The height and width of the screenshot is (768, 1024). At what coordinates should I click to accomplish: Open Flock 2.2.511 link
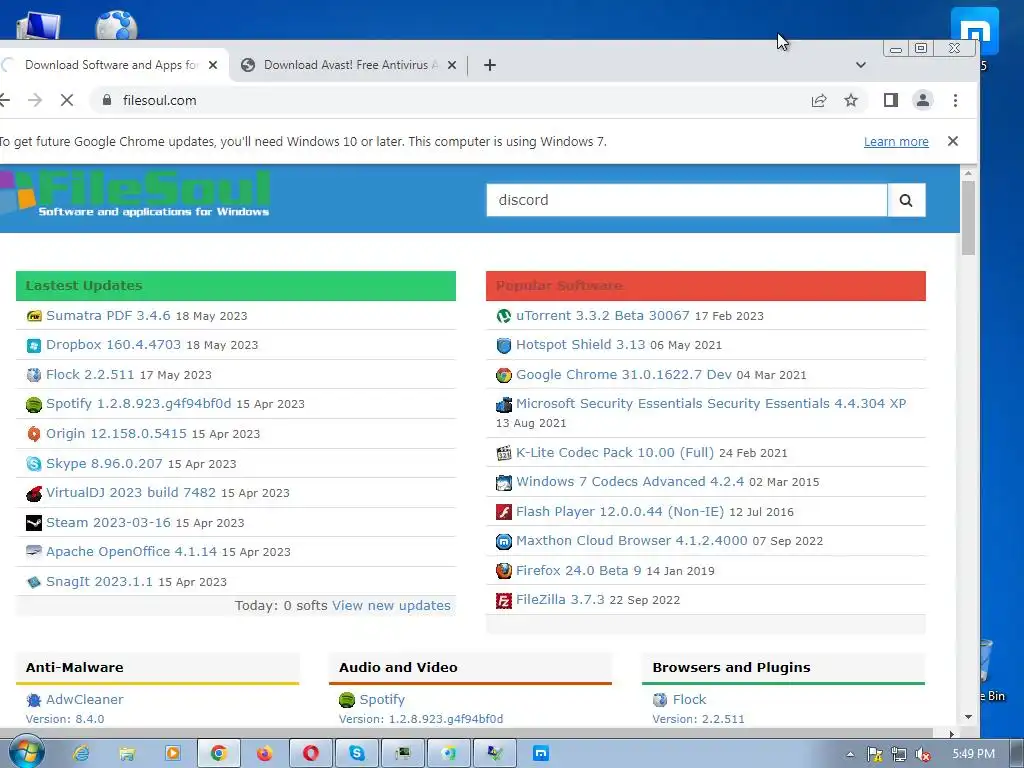[90, 374]
